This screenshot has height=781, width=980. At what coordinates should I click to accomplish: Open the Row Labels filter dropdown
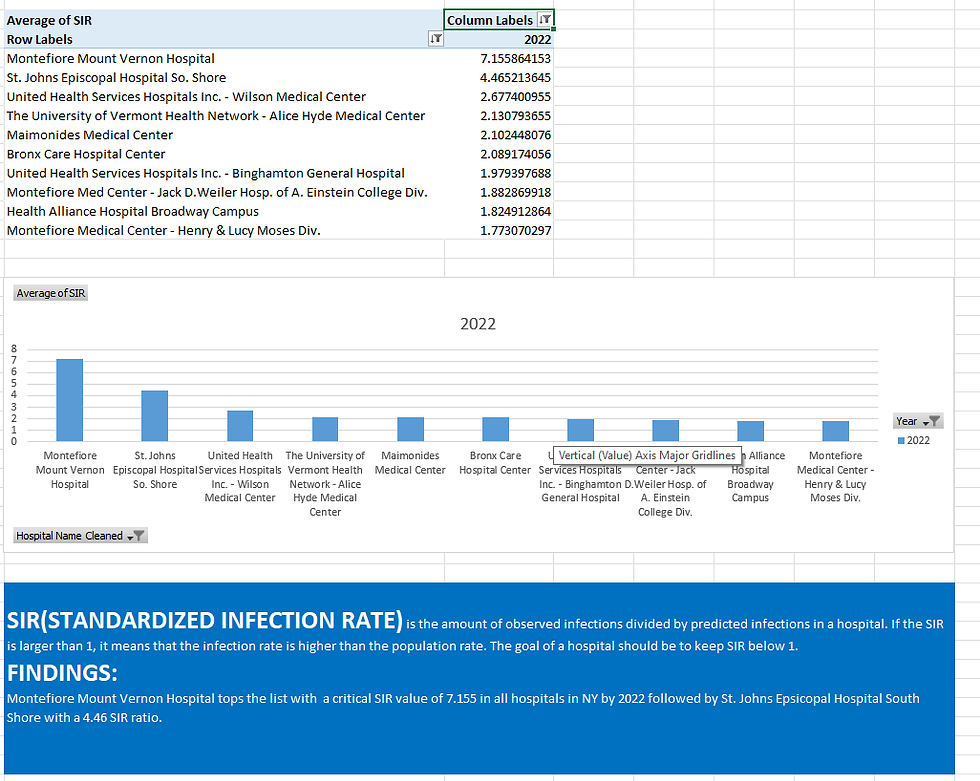pyautogui.click(x=436, y=39)
